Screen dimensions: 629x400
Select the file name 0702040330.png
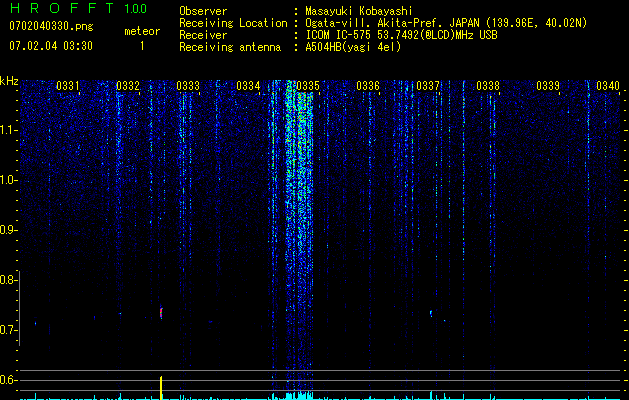pos(51,26)
